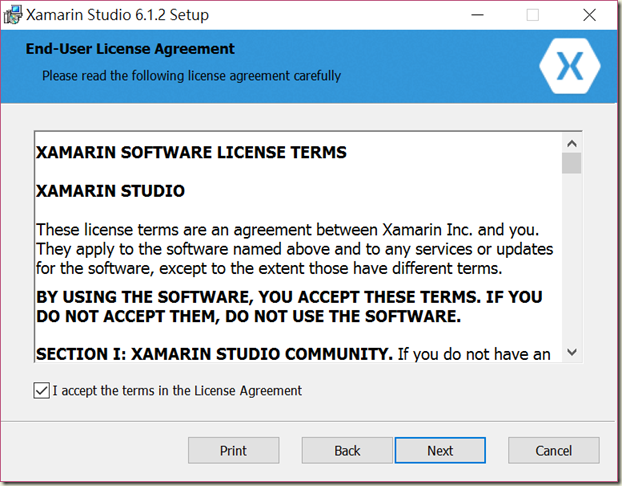Screen dimensions: 622x486
Task: Click the 'End-User License Agreement' banner title
Action: [x=130, y=49]
